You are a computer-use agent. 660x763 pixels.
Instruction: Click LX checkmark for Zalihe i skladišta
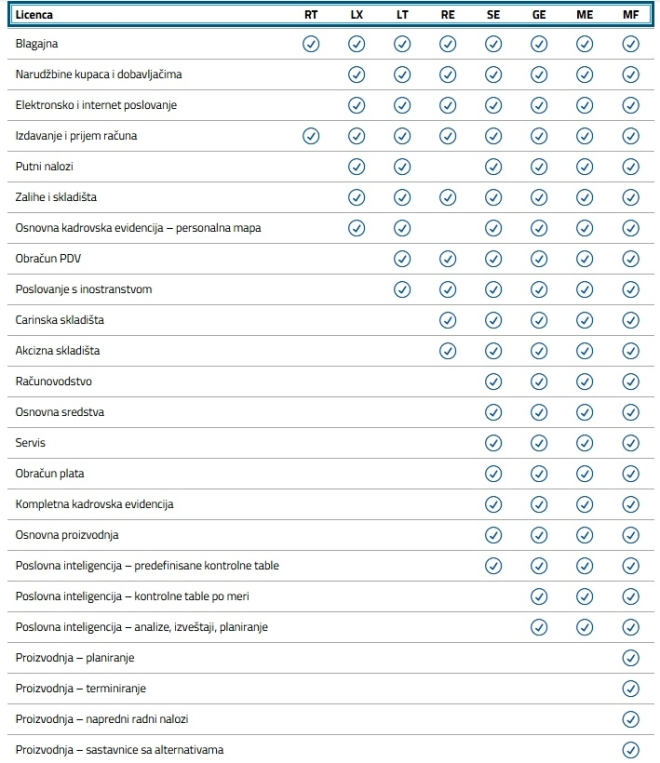pos(357,197)
